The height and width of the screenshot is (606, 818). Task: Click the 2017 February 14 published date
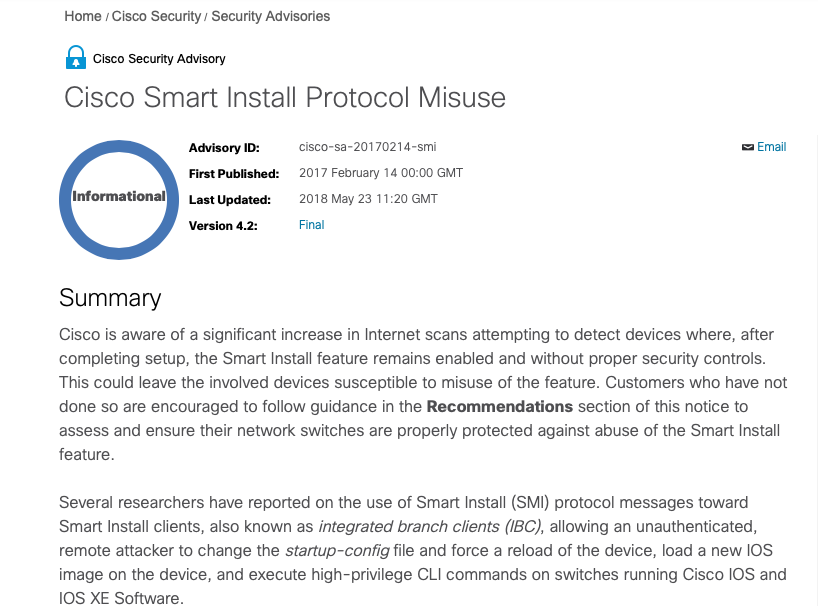(381, 173)
